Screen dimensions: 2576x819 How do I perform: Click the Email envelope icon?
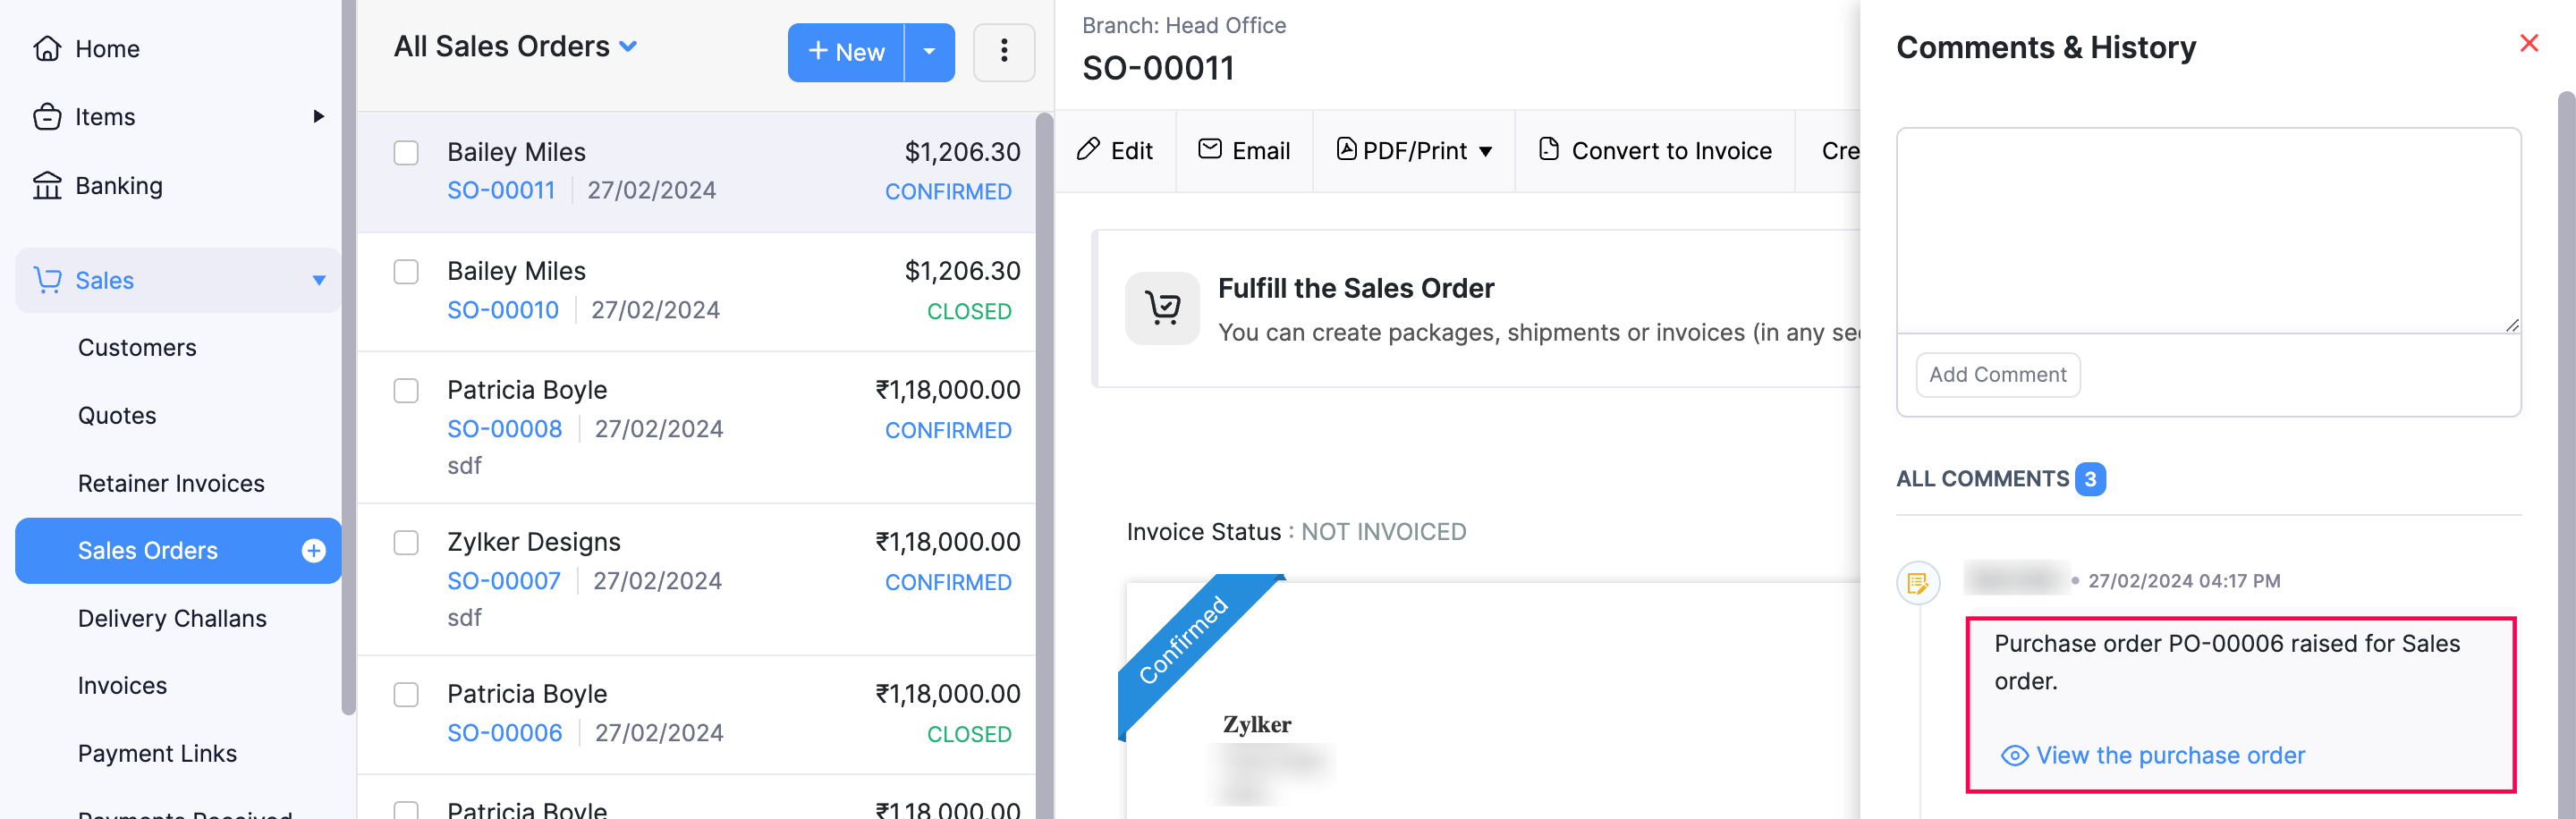(1211, 149)
